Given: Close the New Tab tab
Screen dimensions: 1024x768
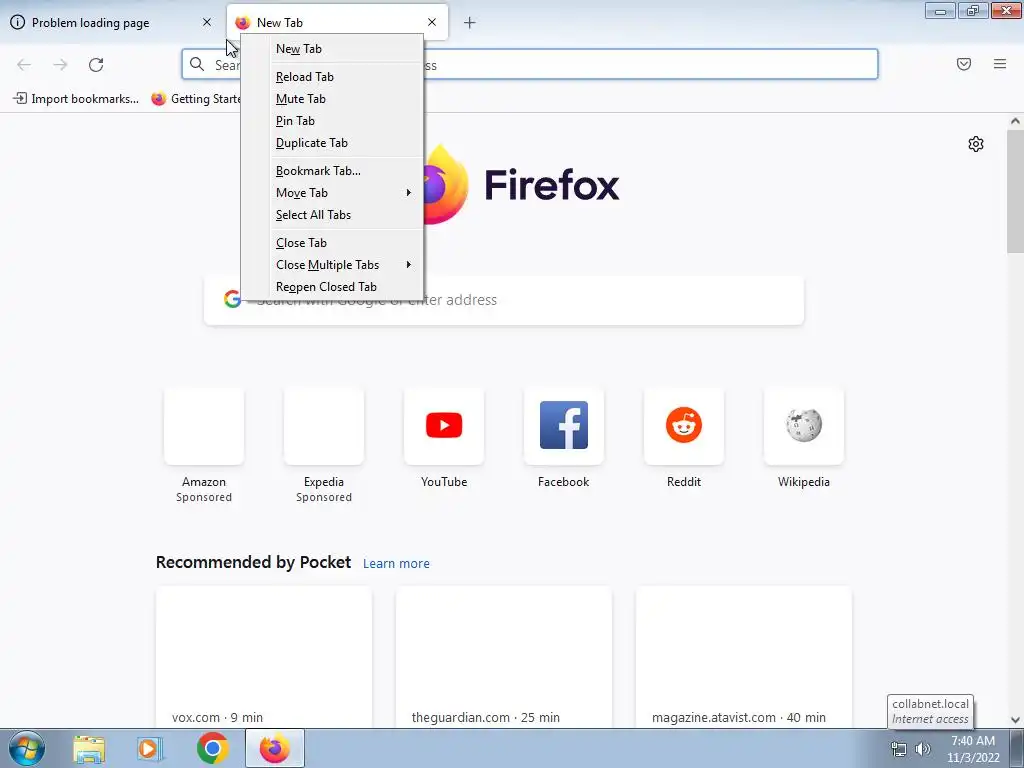Looking at the screenshot, I should (x=432, y=22).
